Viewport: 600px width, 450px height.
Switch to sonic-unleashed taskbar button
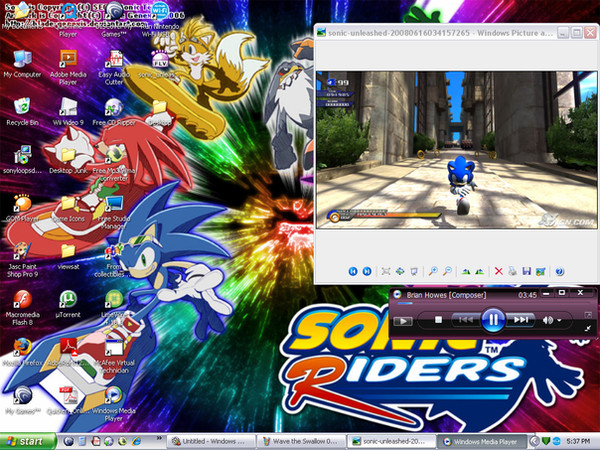coord(391,442)
